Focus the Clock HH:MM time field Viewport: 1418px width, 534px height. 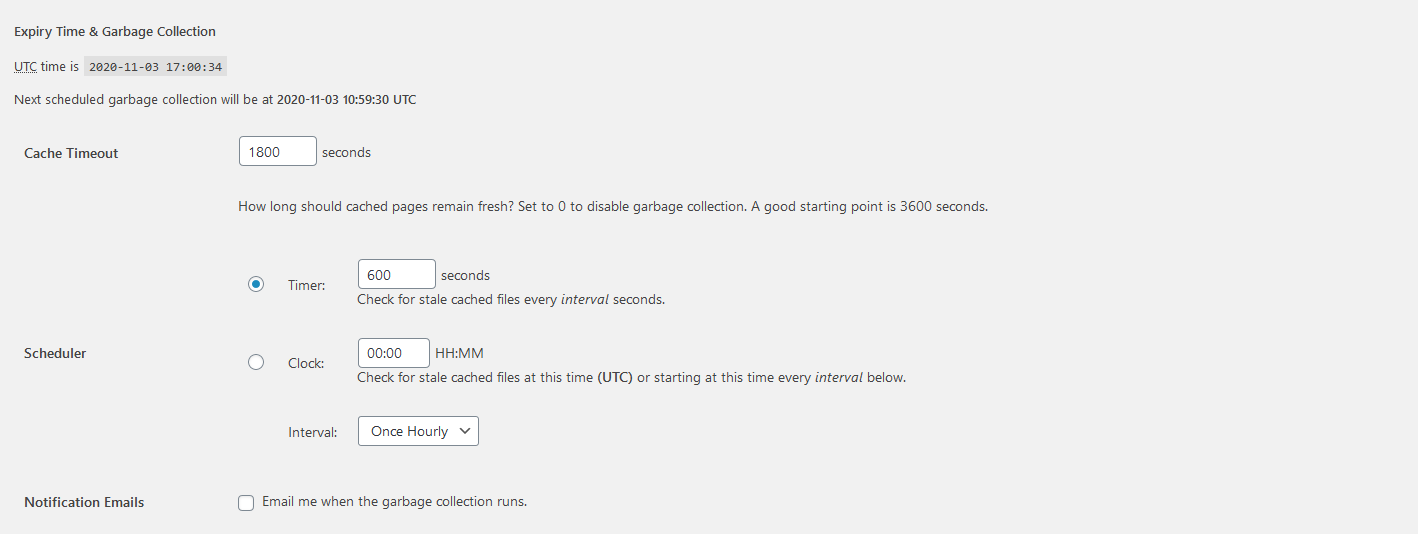393,353
